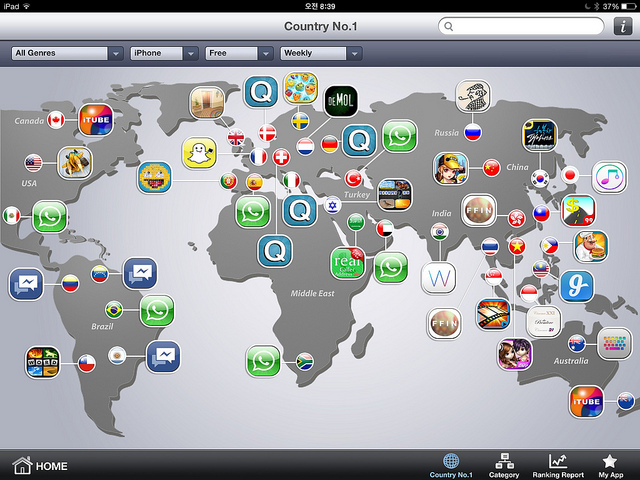Tap the France flag
The width and height of the screenshot is (640, 480).
coord(258,157)
